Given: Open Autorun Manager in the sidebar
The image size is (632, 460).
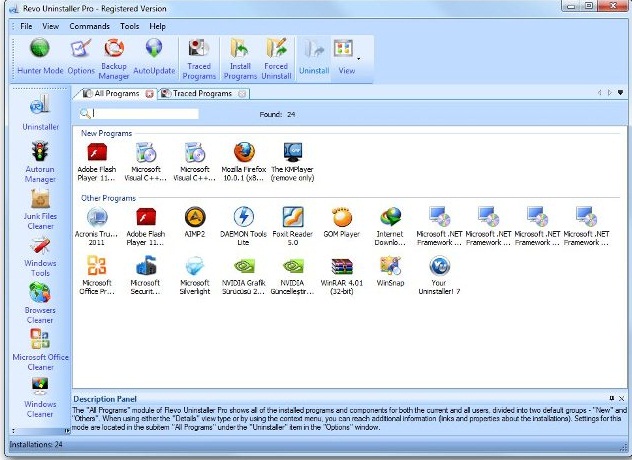Looking at the screenshot, I should coord(40,162).
